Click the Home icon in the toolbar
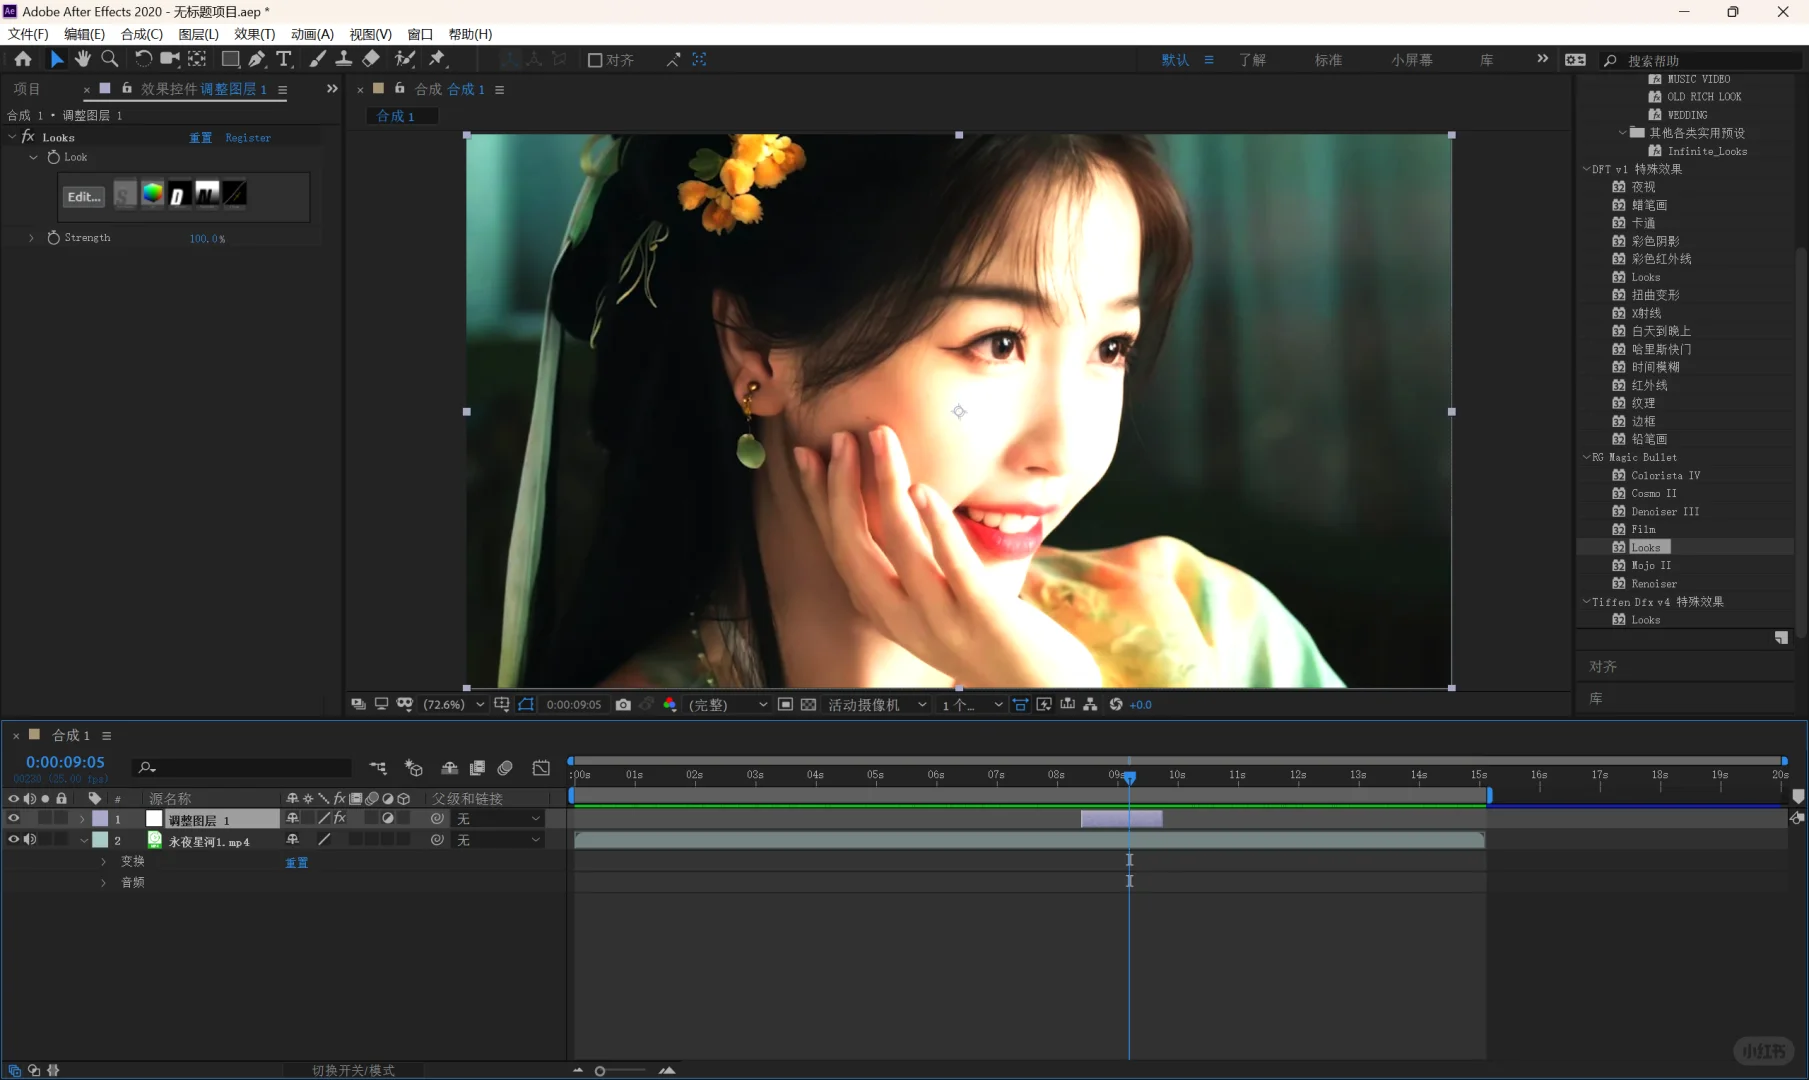Viewport: 1809px width, 1080px height. point(22,60)
